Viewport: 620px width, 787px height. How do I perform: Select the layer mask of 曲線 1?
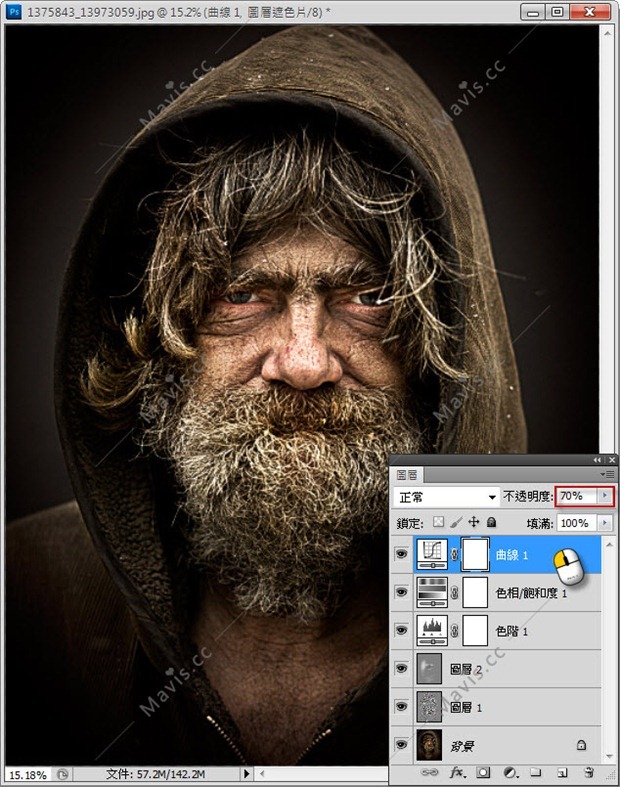(475, 555)
